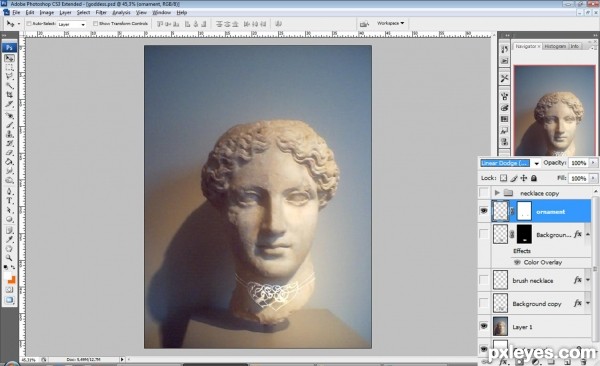
Task: Click the Go to Bridge icon
Action: pyautogui.click(x=364, y=24)
